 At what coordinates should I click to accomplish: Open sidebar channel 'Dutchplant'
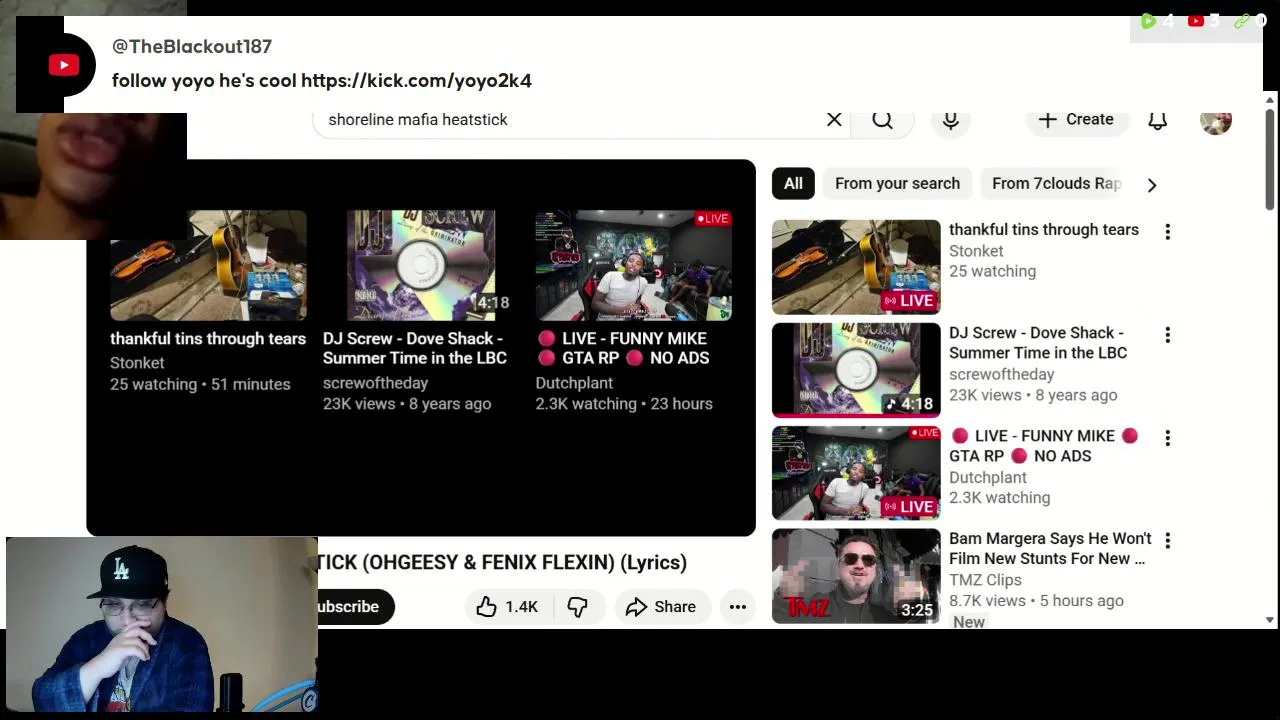(988, 477)
